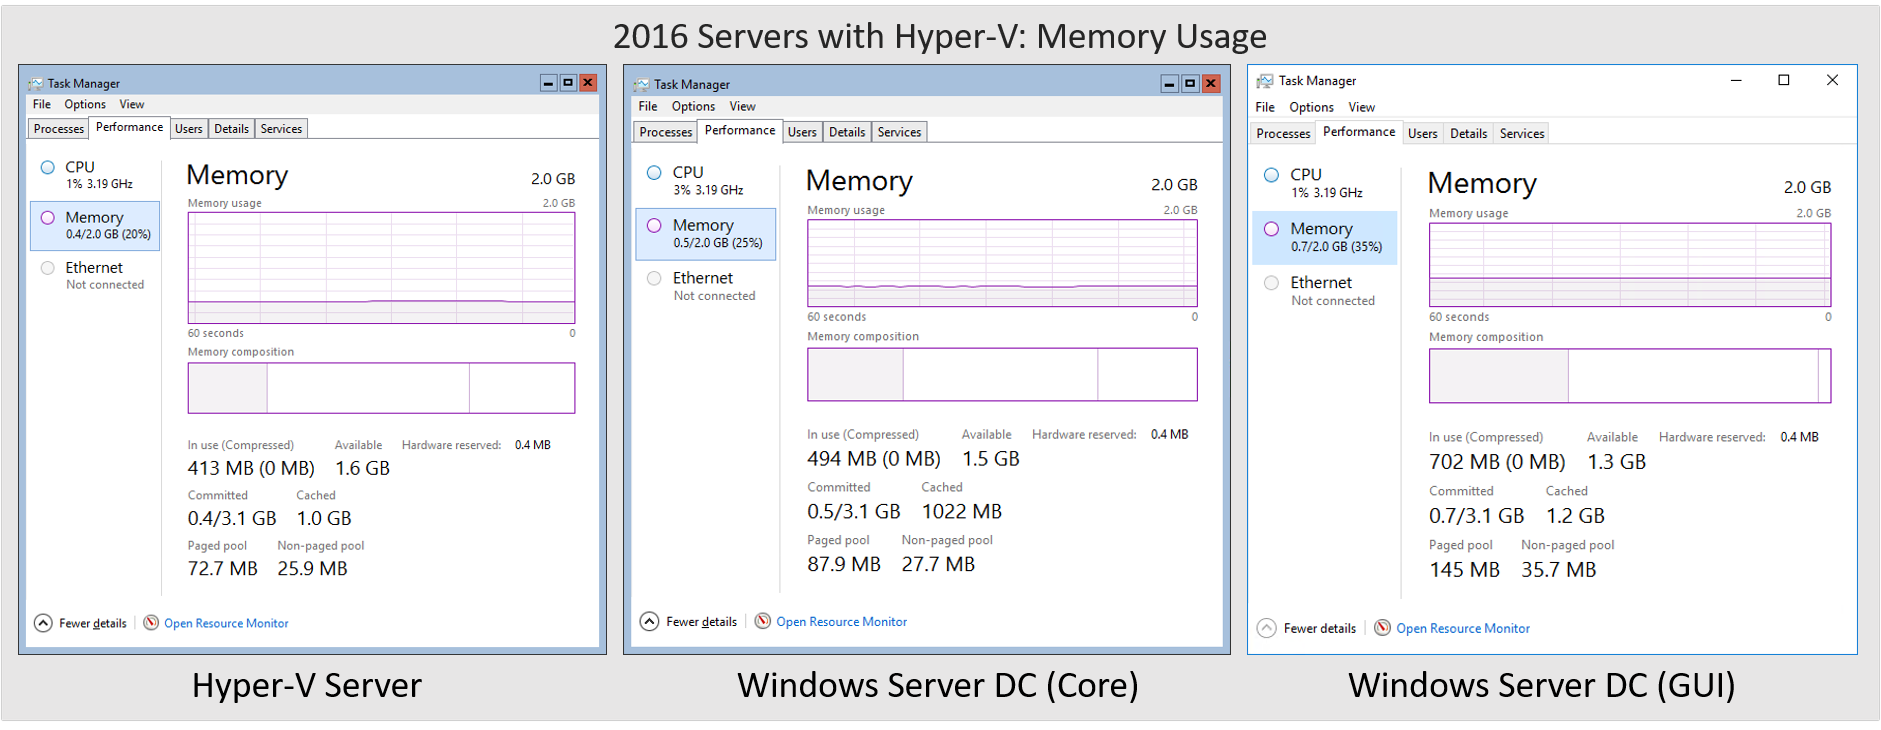This screenshot has width=1881, height=730.
Task: Open View menu in Core window
Action: (x=742, y=106)
